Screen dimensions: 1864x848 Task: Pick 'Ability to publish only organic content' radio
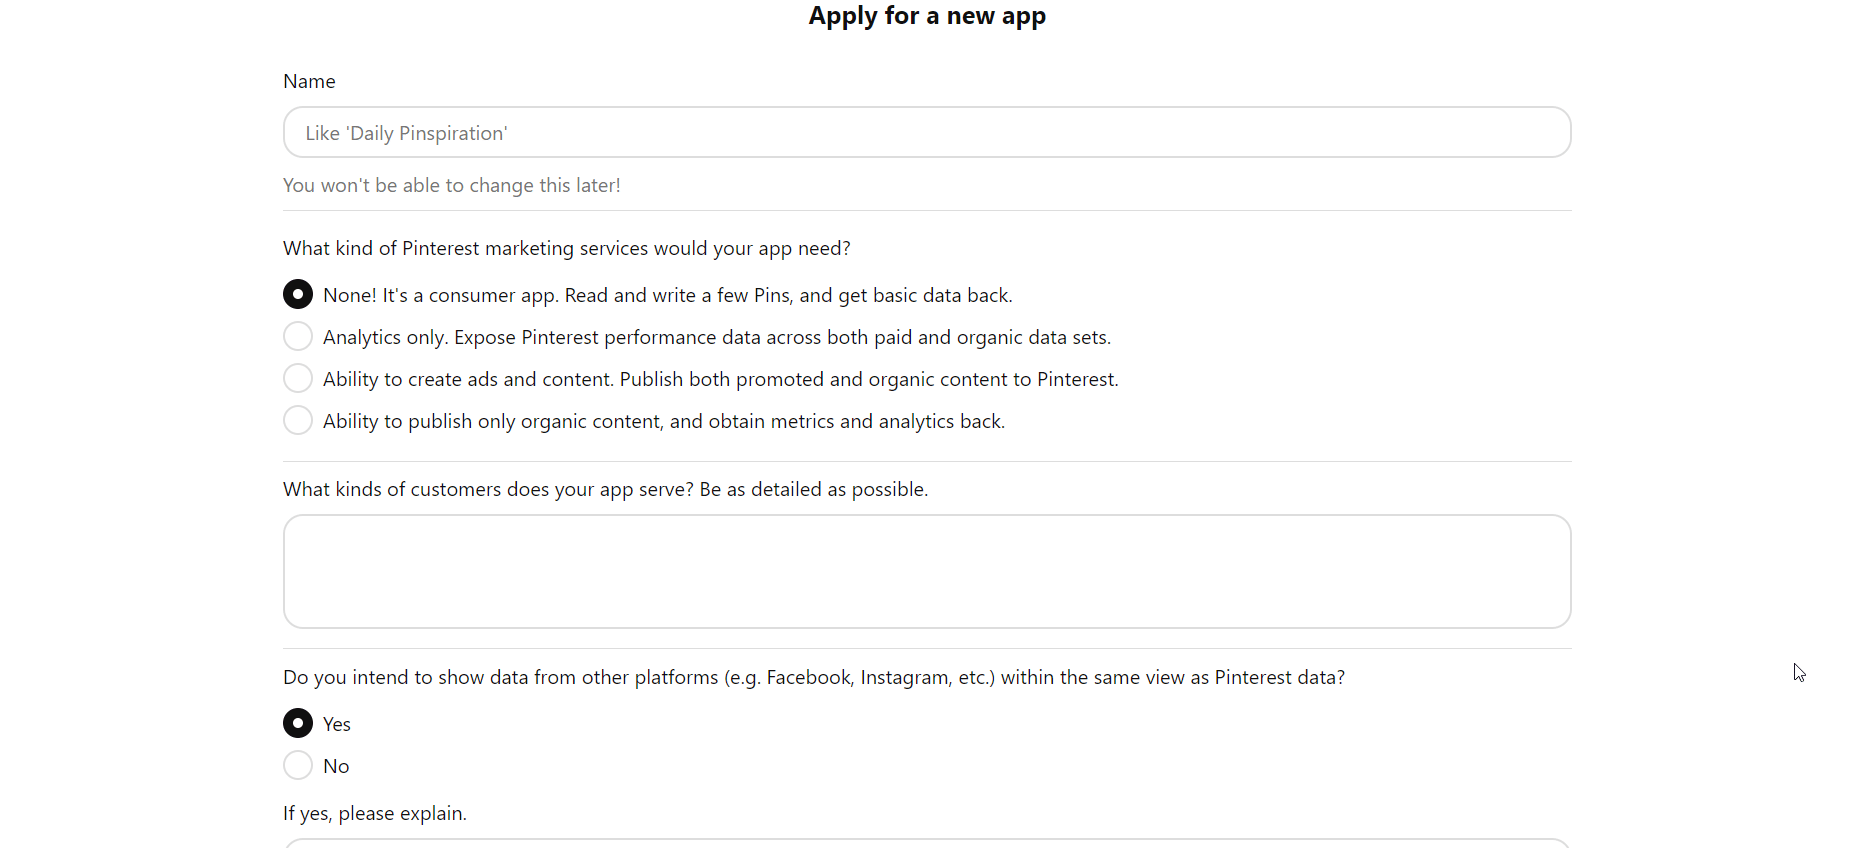tap(298, 421)
